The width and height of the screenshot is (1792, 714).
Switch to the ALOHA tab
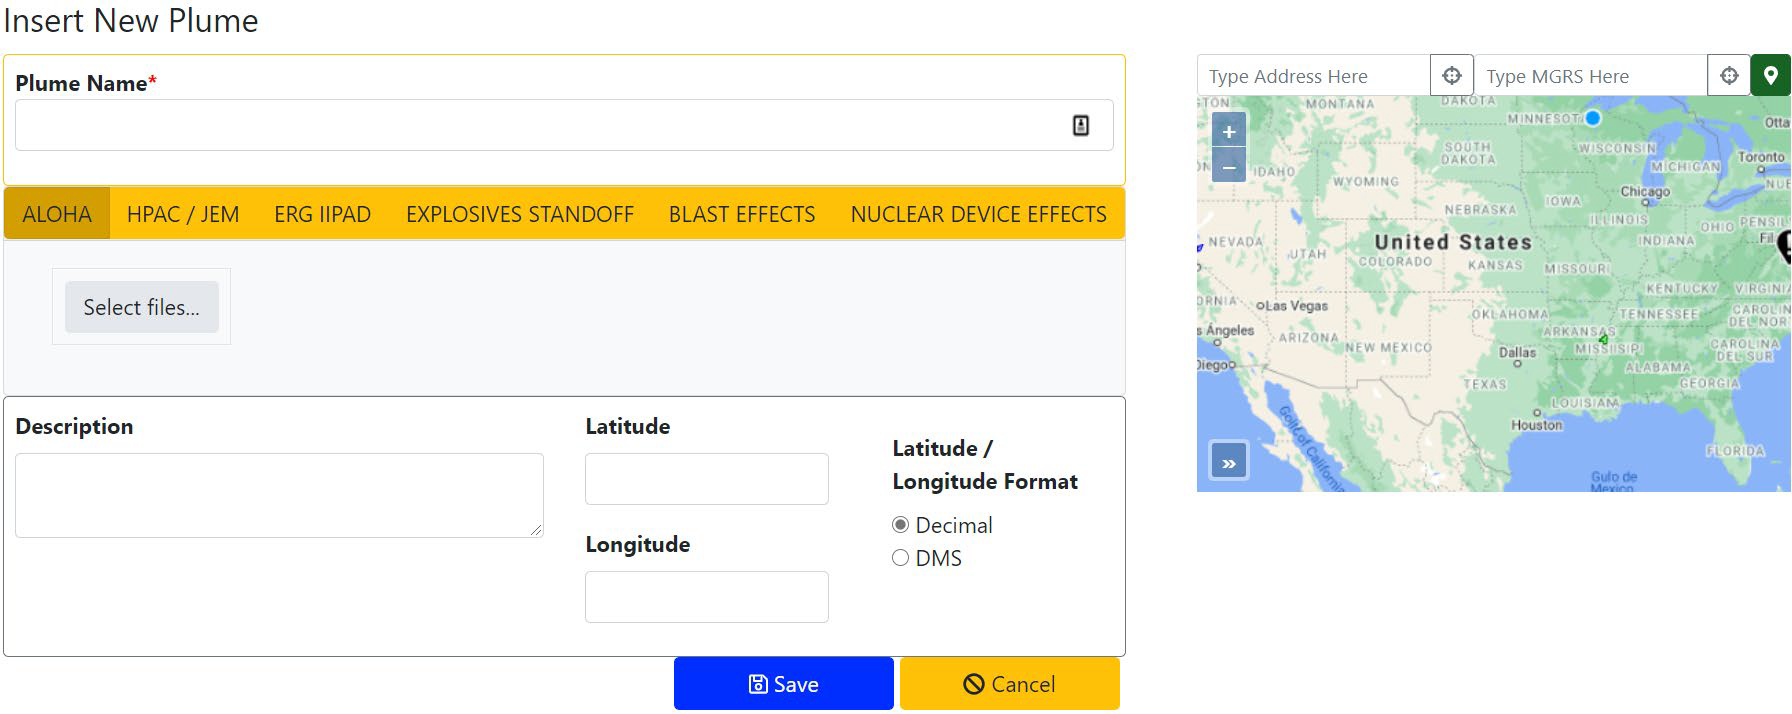click(x=57, y=214)
